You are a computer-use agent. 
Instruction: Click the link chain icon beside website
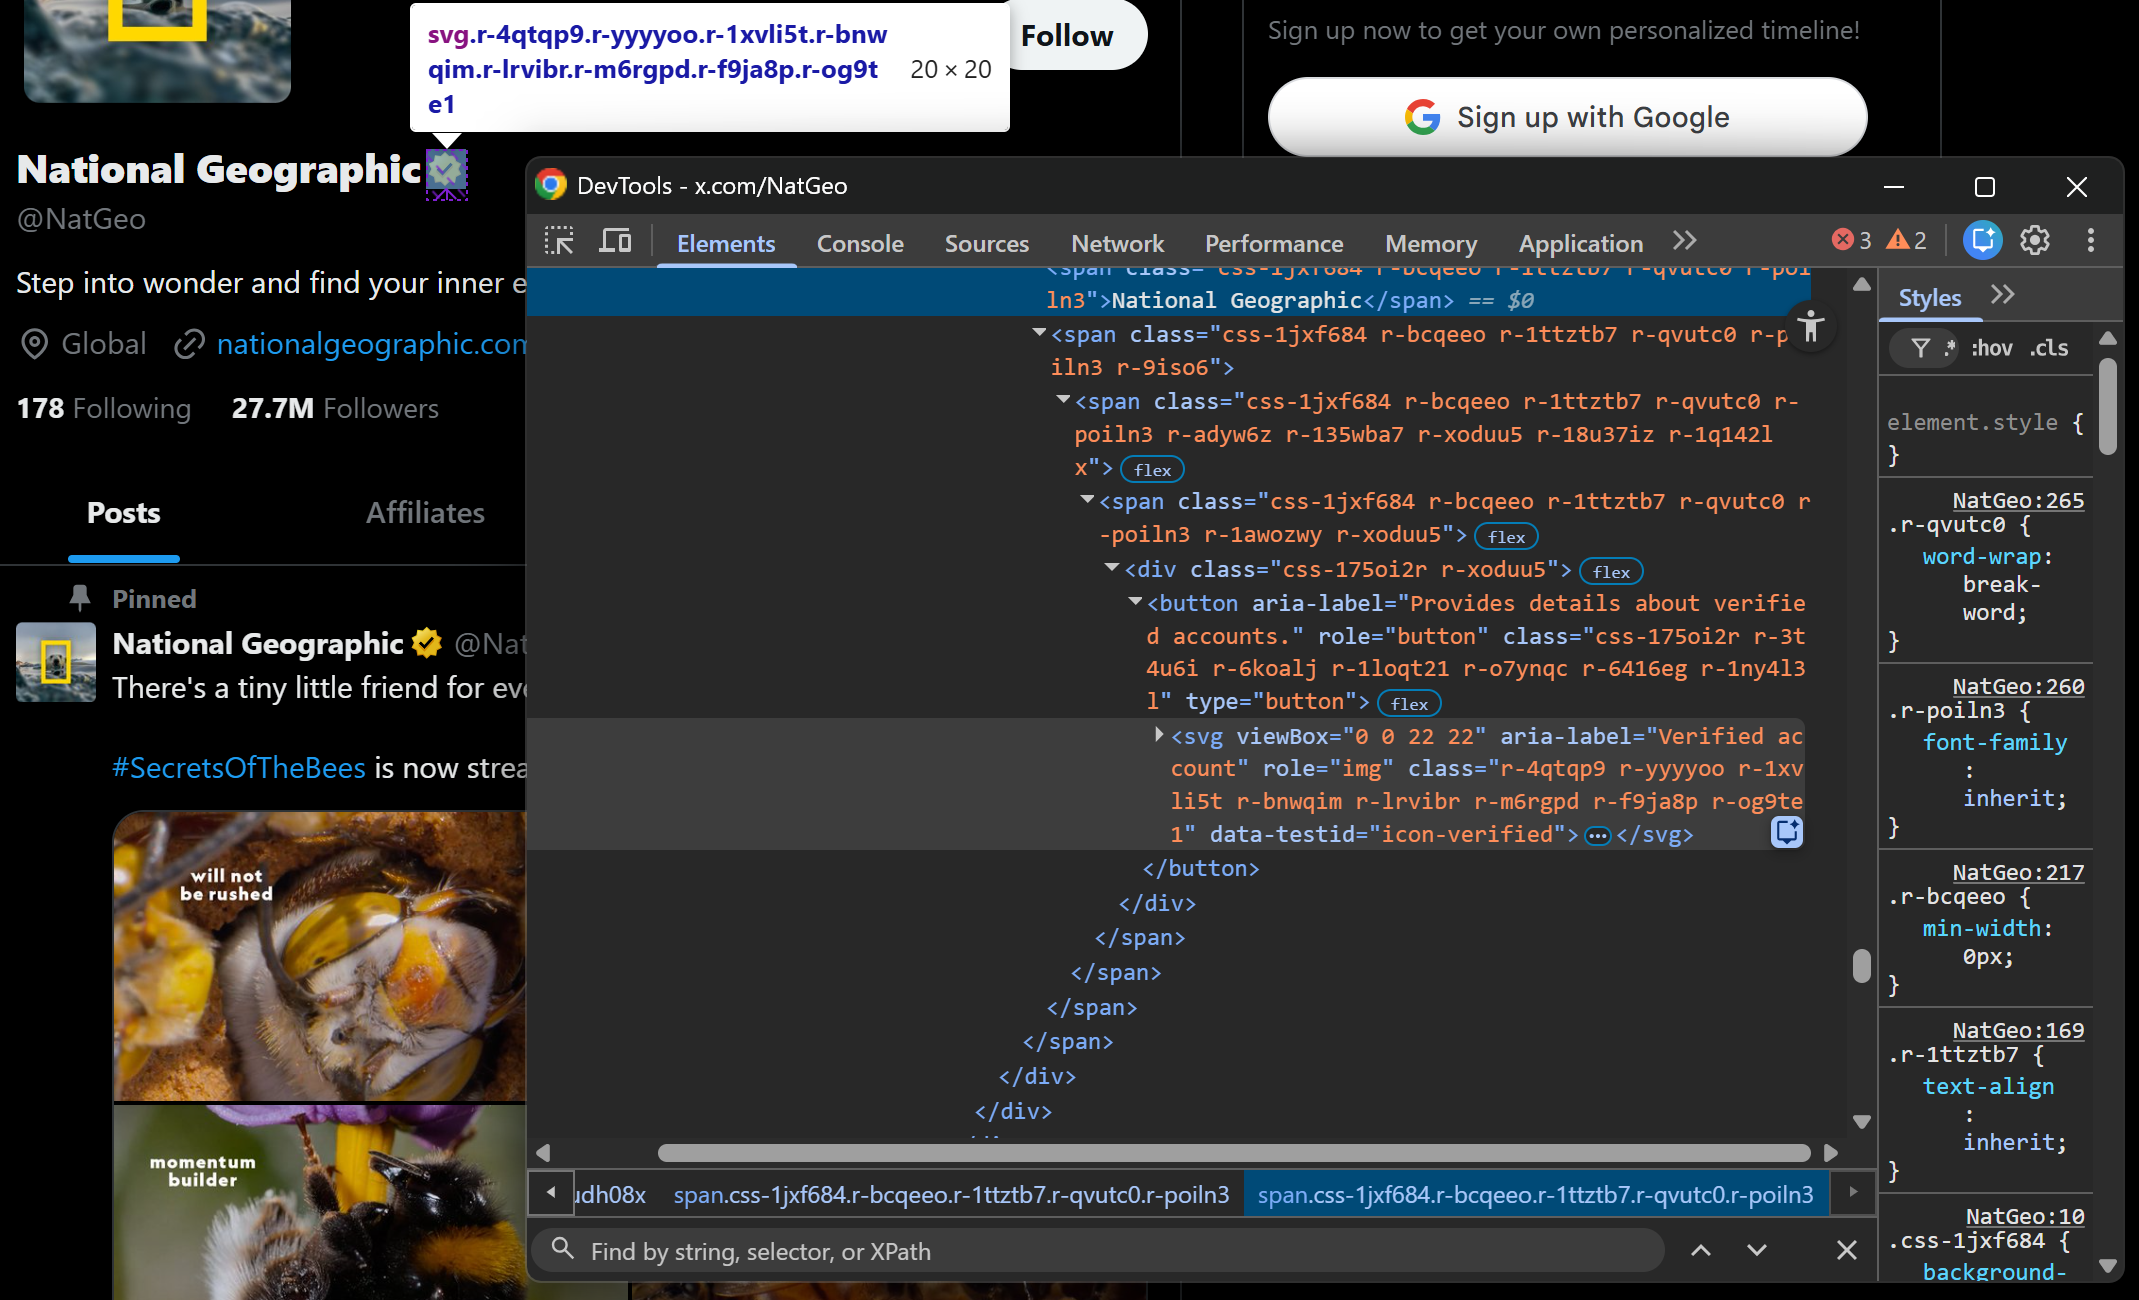[x=189, y=344]
